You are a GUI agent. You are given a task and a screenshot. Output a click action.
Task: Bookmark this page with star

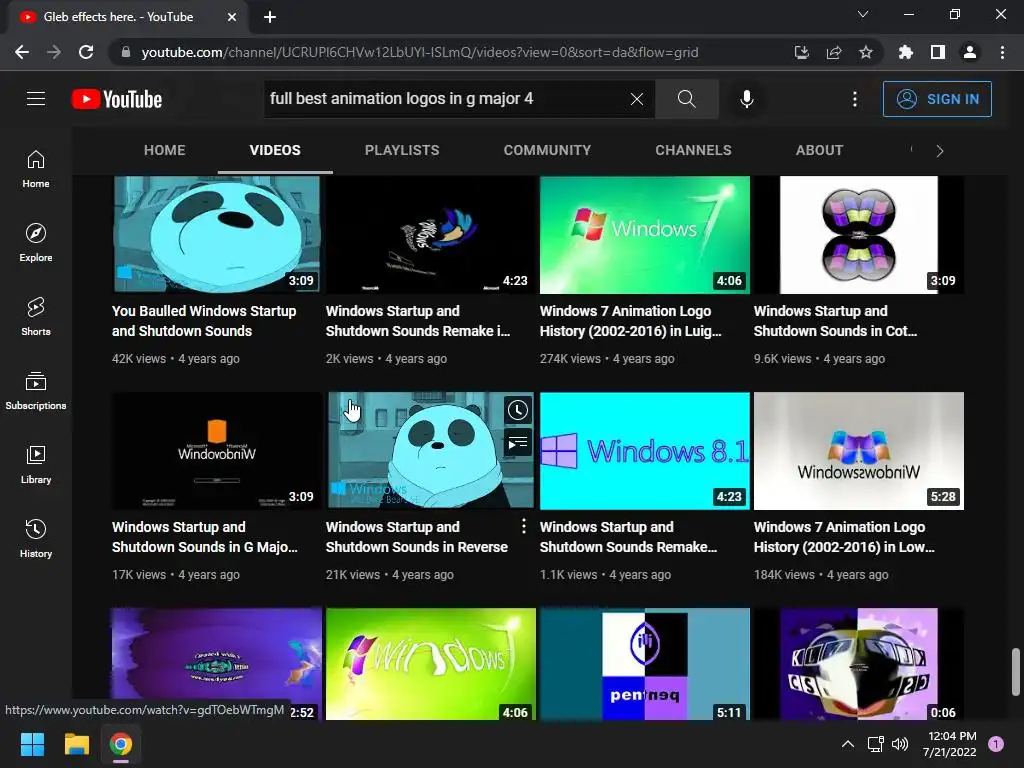[866, 52]
